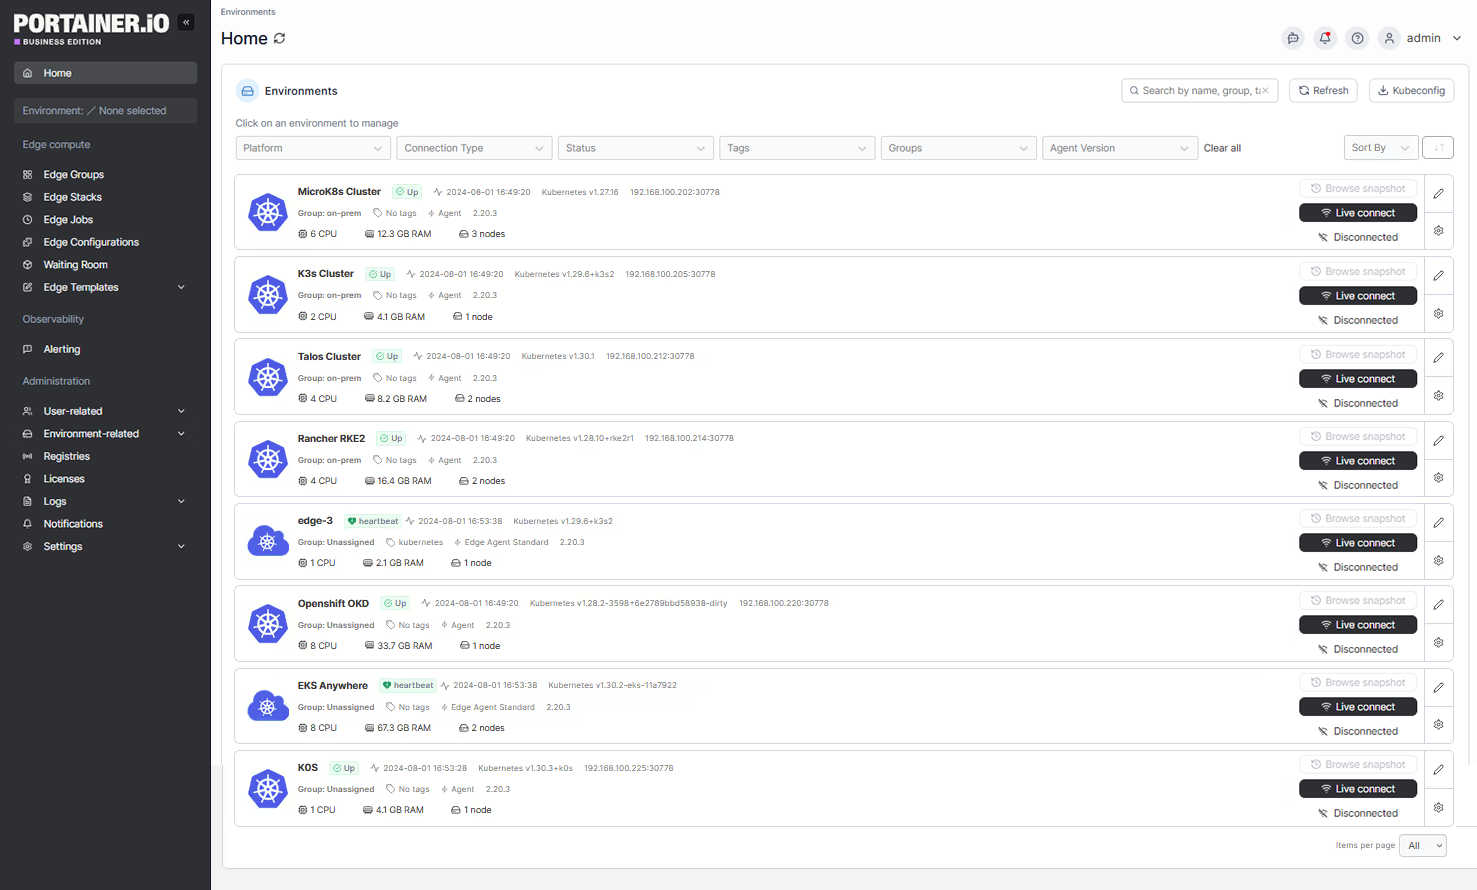
Task: Click the Refresh environments button
Action: coord(1323,90)
